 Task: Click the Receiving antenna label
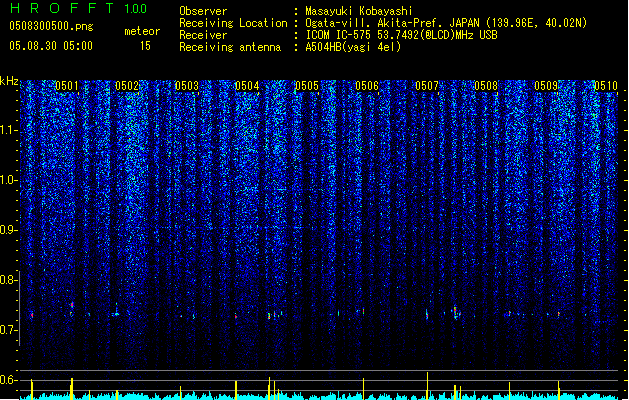230,47
